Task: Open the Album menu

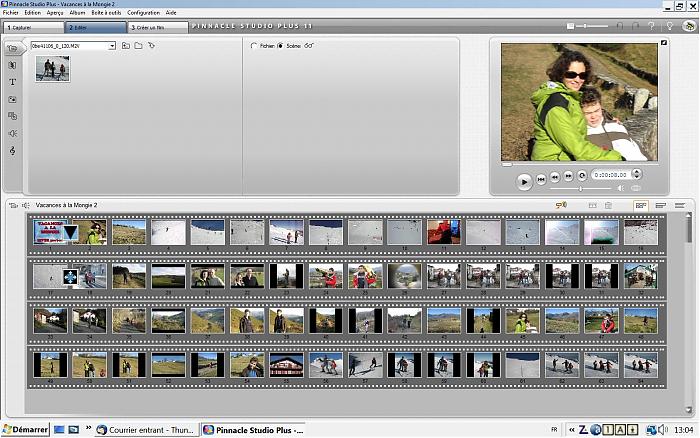Action: click(77, 13)
